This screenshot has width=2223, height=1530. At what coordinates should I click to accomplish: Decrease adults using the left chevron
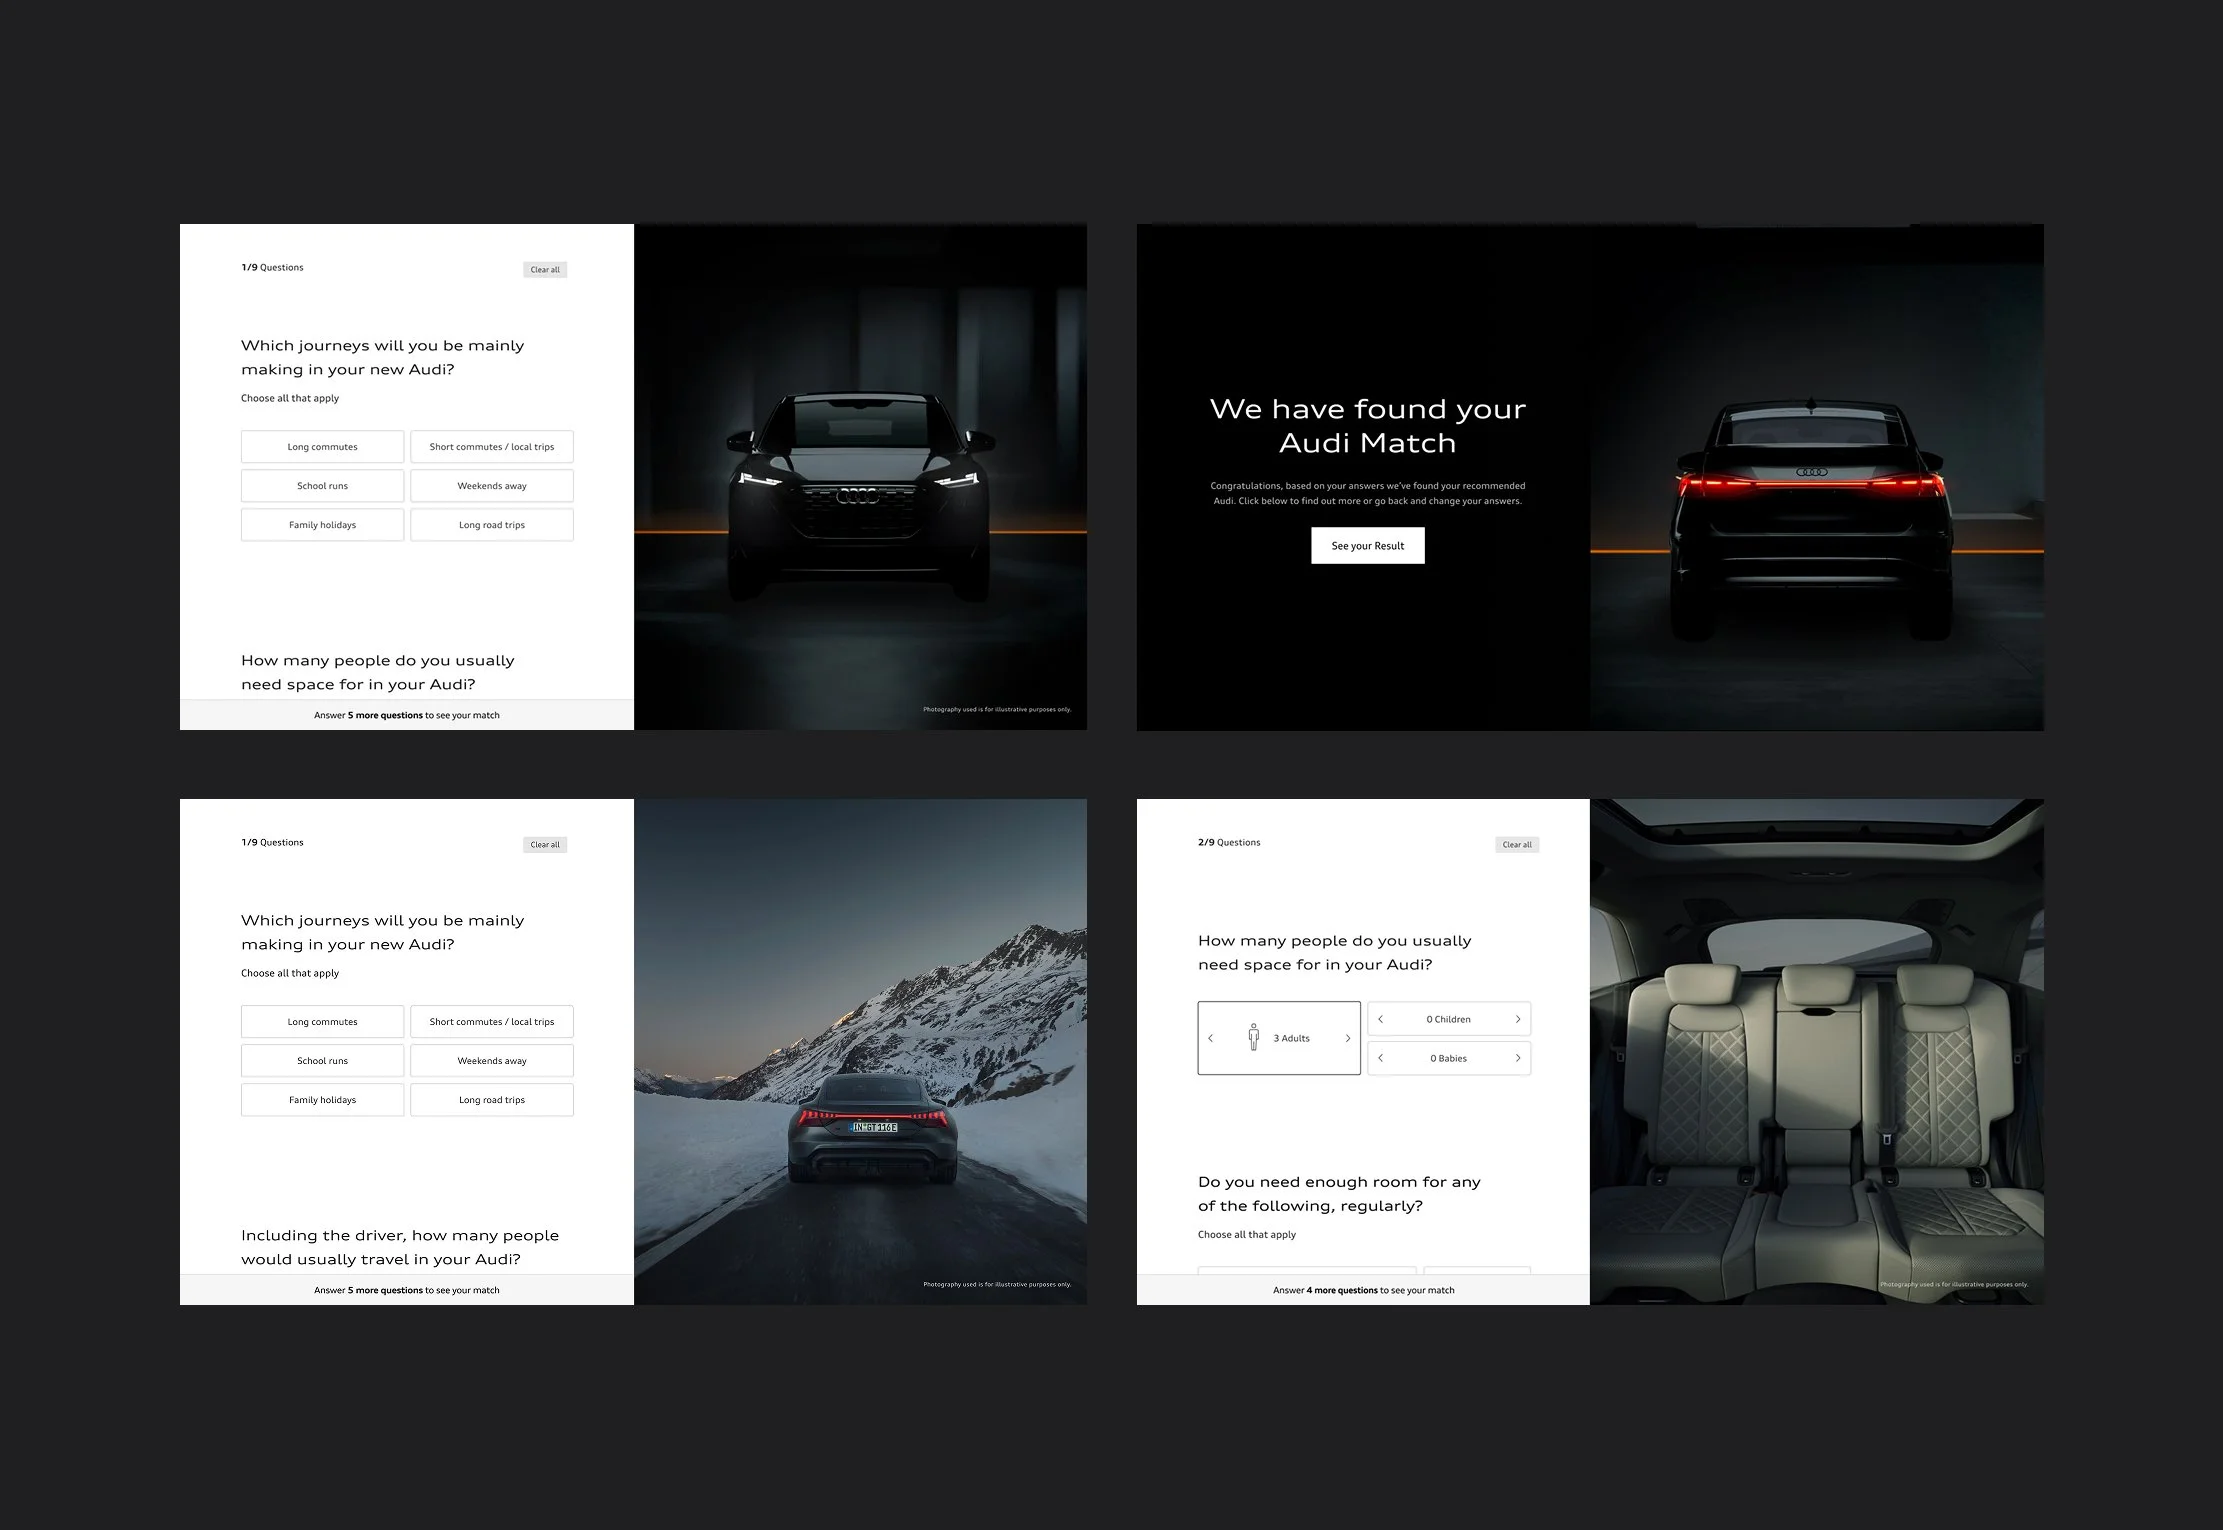(x=1211, y=1037)
